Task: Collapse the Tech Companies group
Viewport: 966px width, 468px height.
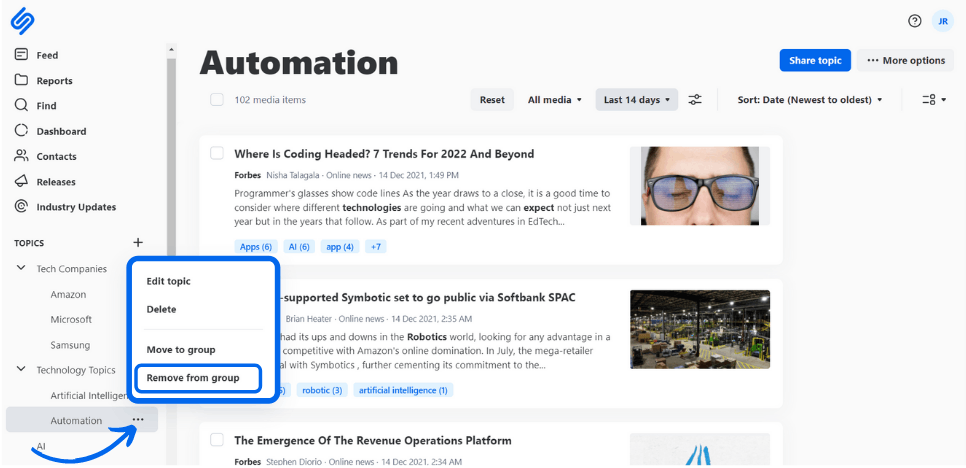Action: coord(22,268)
